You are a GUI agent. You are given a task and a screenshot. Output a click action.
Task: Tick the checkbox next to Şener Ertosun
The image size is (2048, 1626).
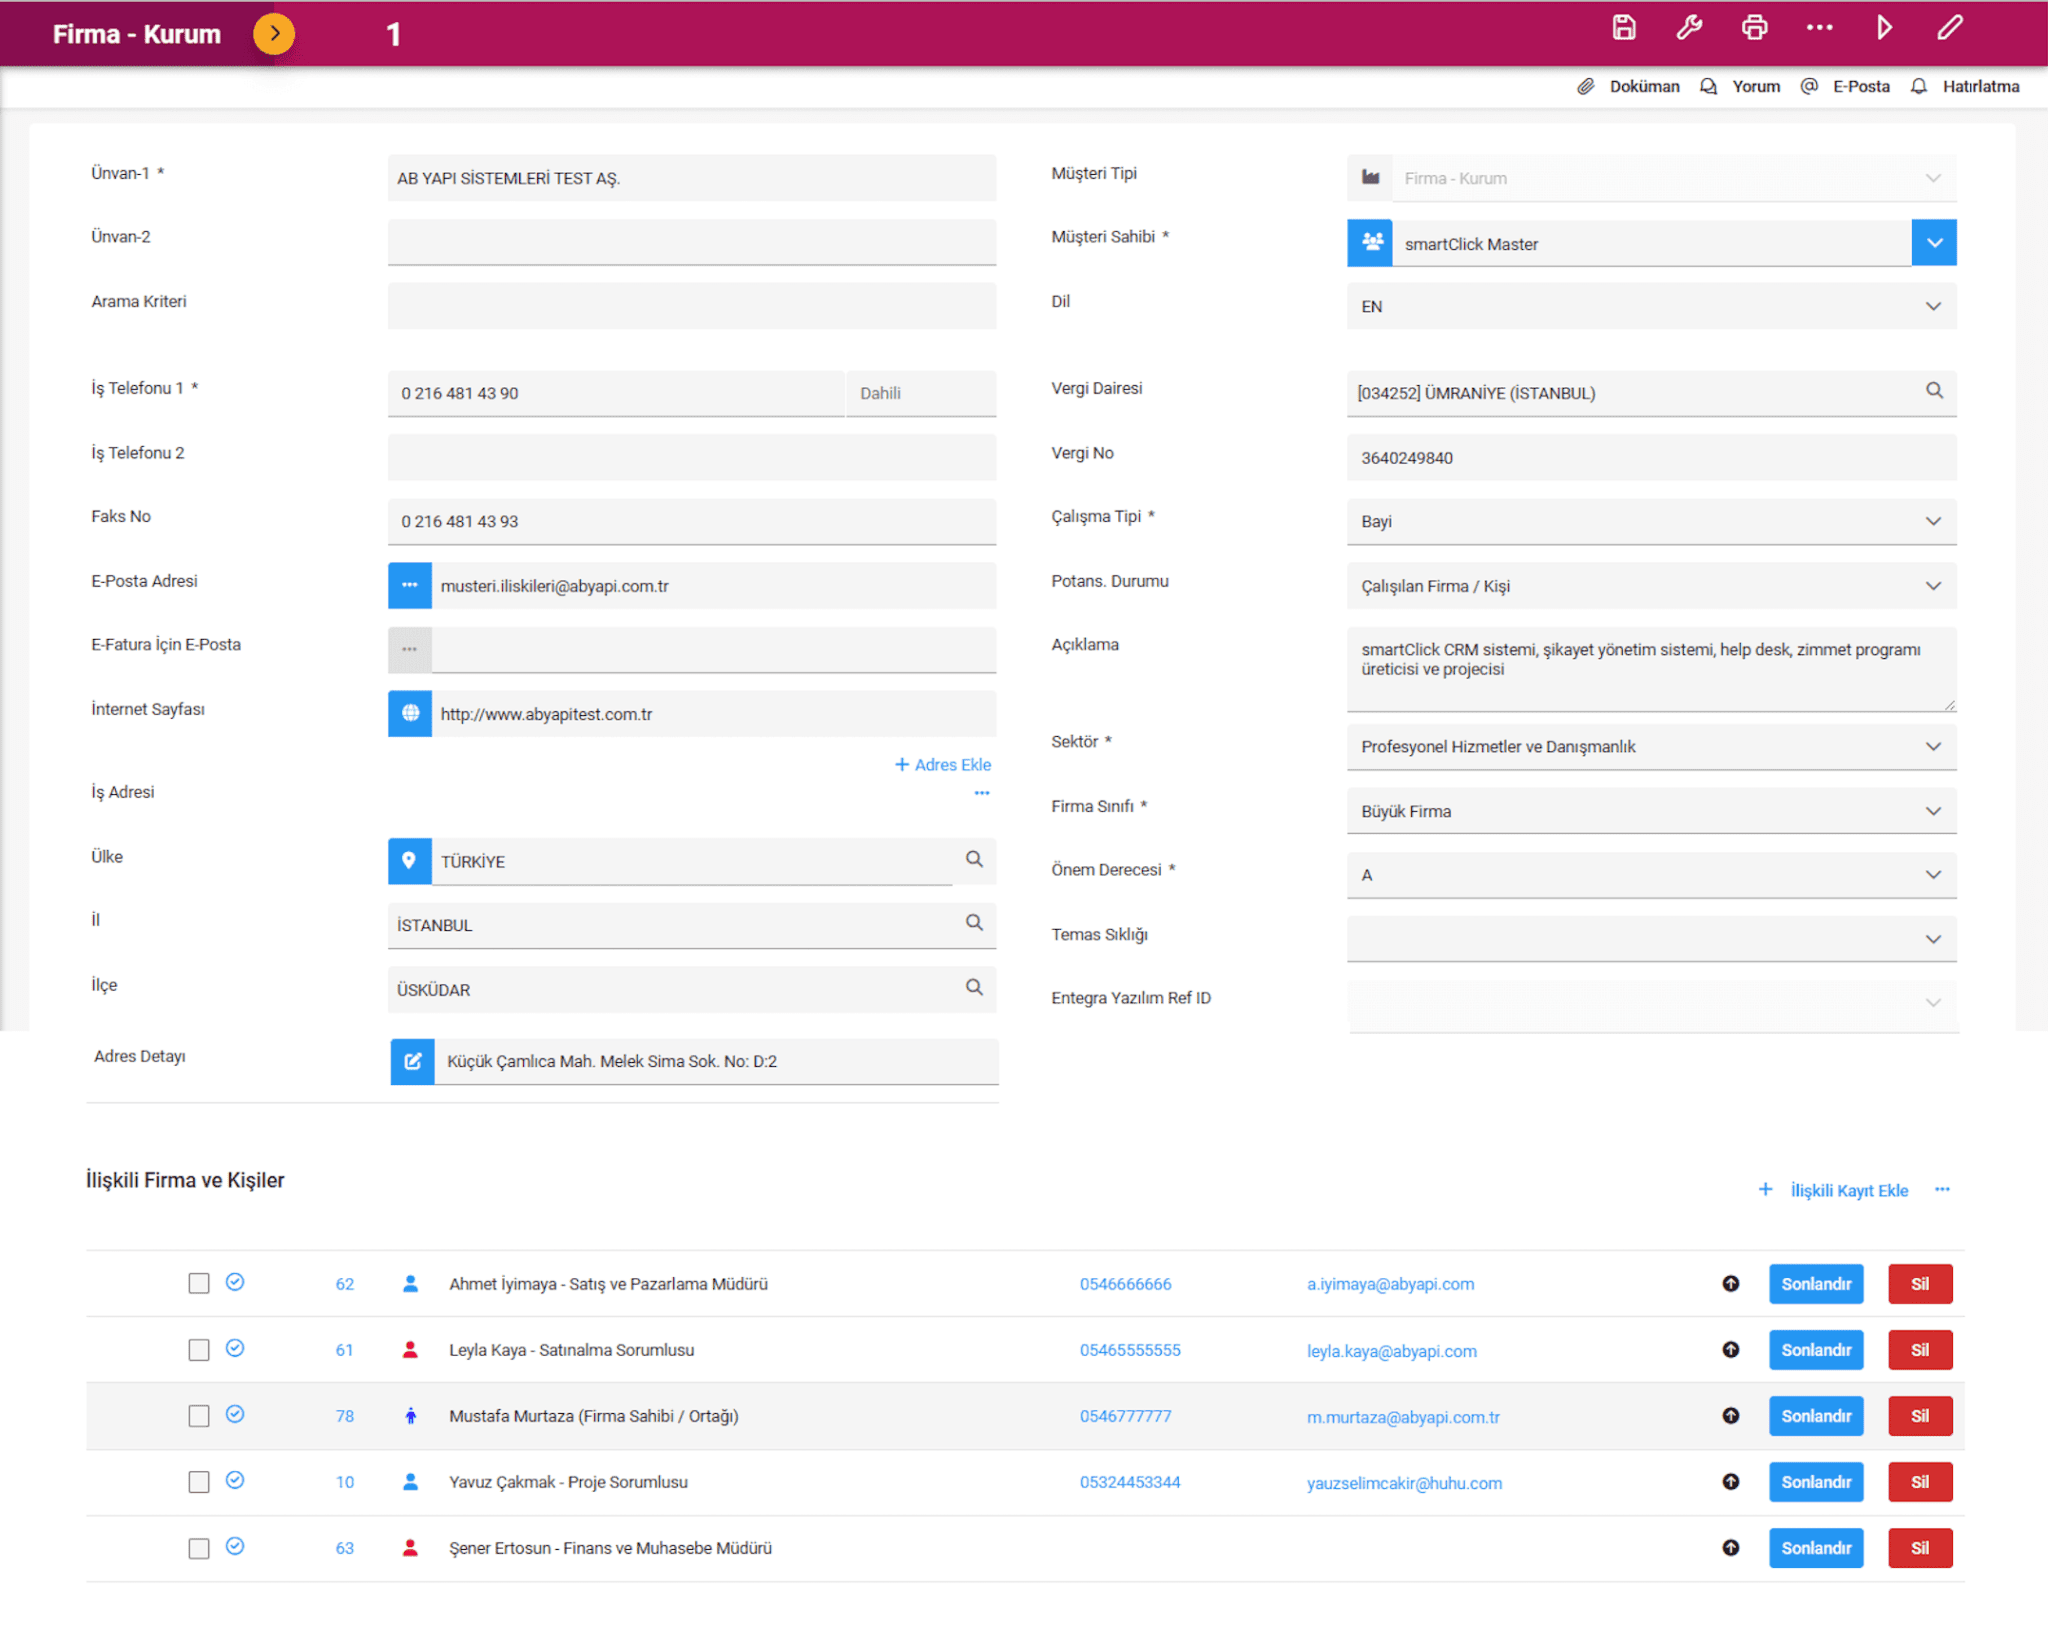point(198,1547)
